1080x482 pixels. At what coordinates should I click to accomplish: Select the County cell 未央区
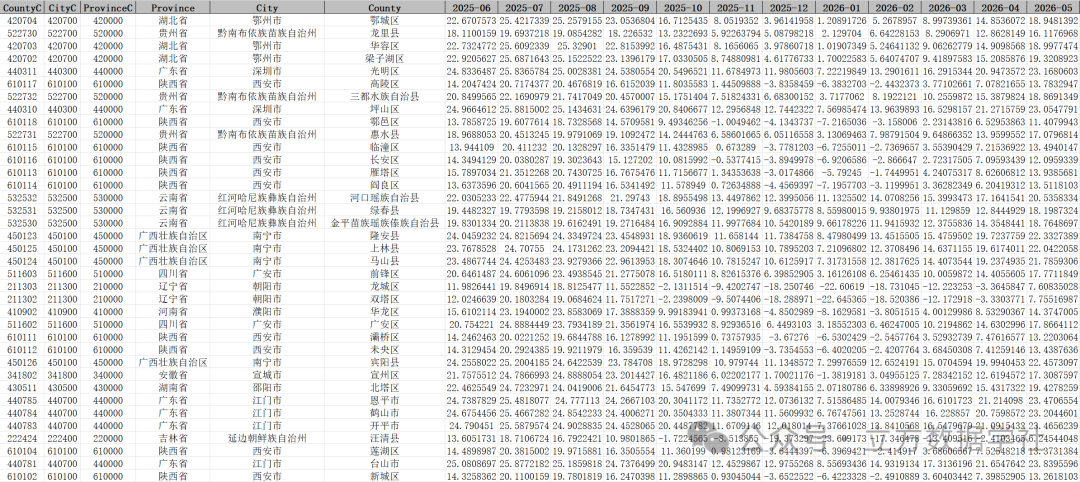(x=384, y=350)
